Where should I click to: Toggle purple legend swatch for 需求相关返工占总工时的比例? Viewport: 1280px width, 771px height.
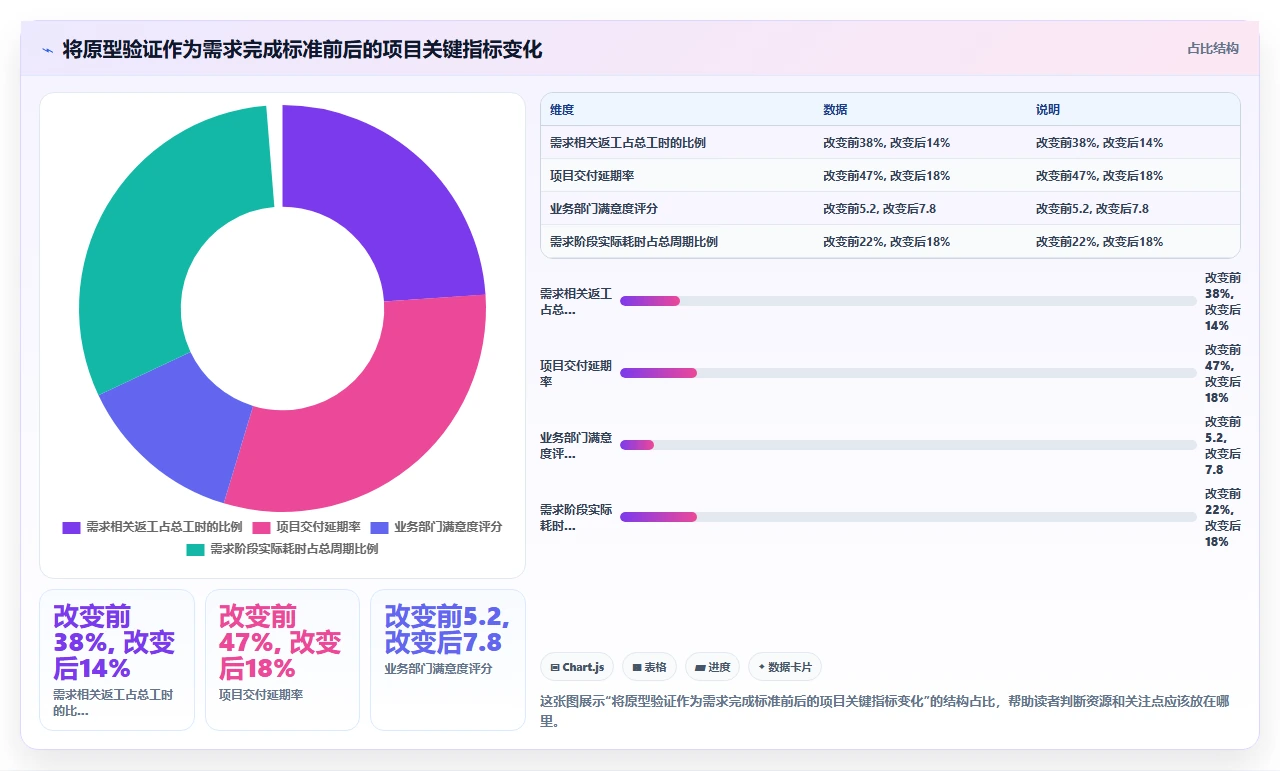(71, 527)
